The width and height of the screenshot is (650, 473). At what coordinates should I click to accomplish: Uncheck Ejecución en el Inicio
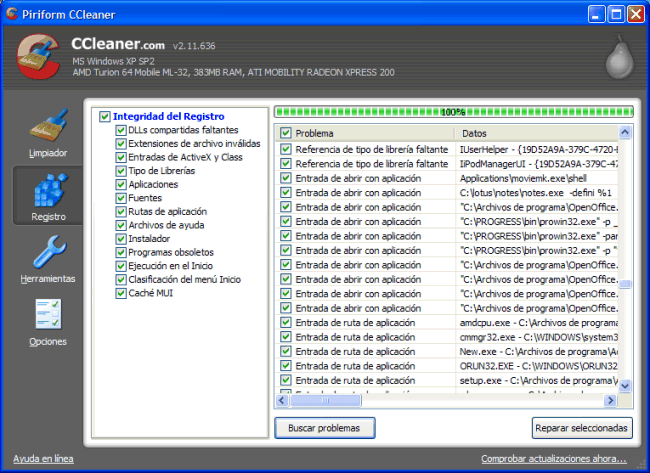tap(121, 266)
